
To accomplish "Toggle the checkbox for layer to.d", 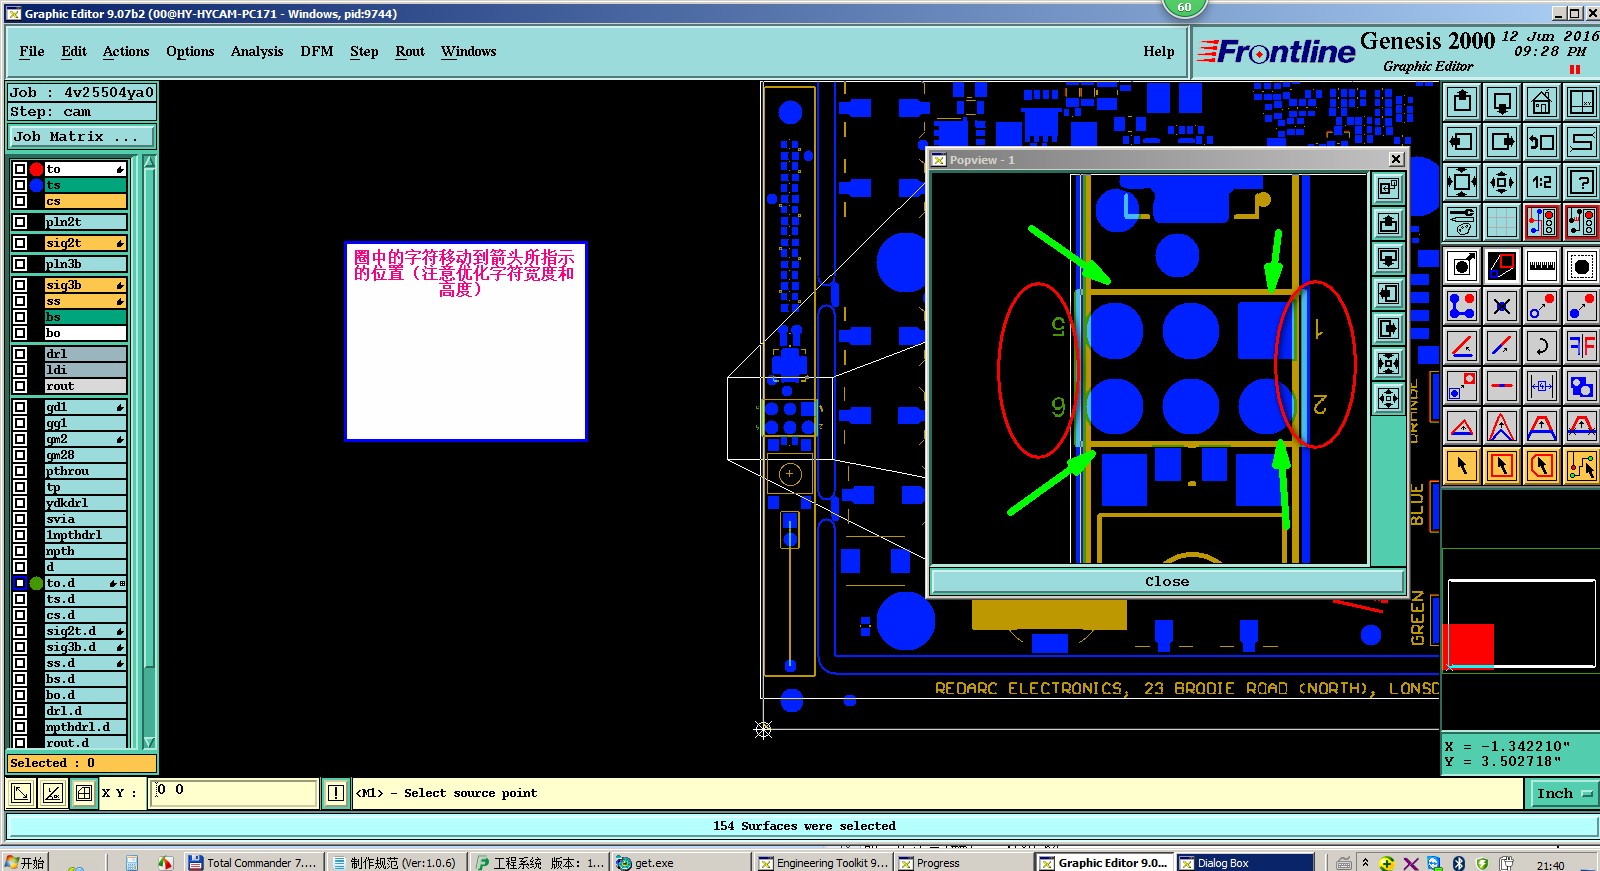I will click(20, 583).
